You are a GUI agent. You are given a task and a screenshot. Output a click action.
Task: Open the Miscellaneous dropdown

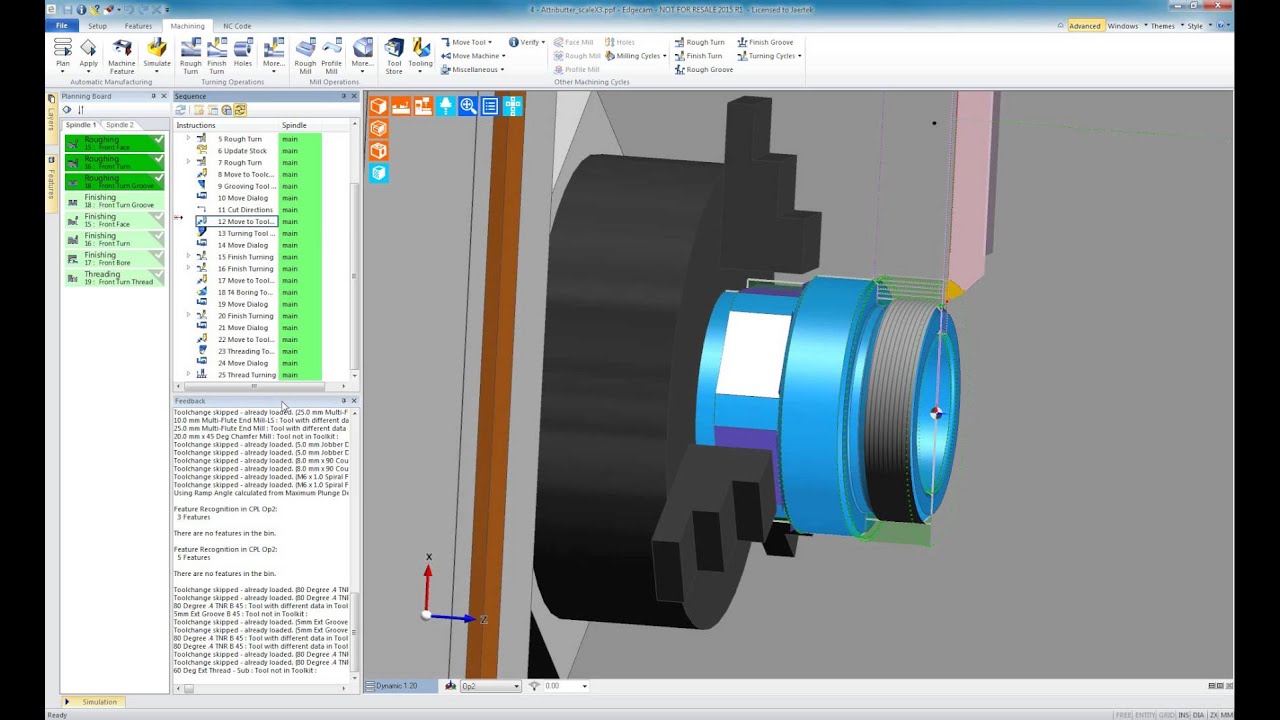pyautogui.click(x=473, y=69)
